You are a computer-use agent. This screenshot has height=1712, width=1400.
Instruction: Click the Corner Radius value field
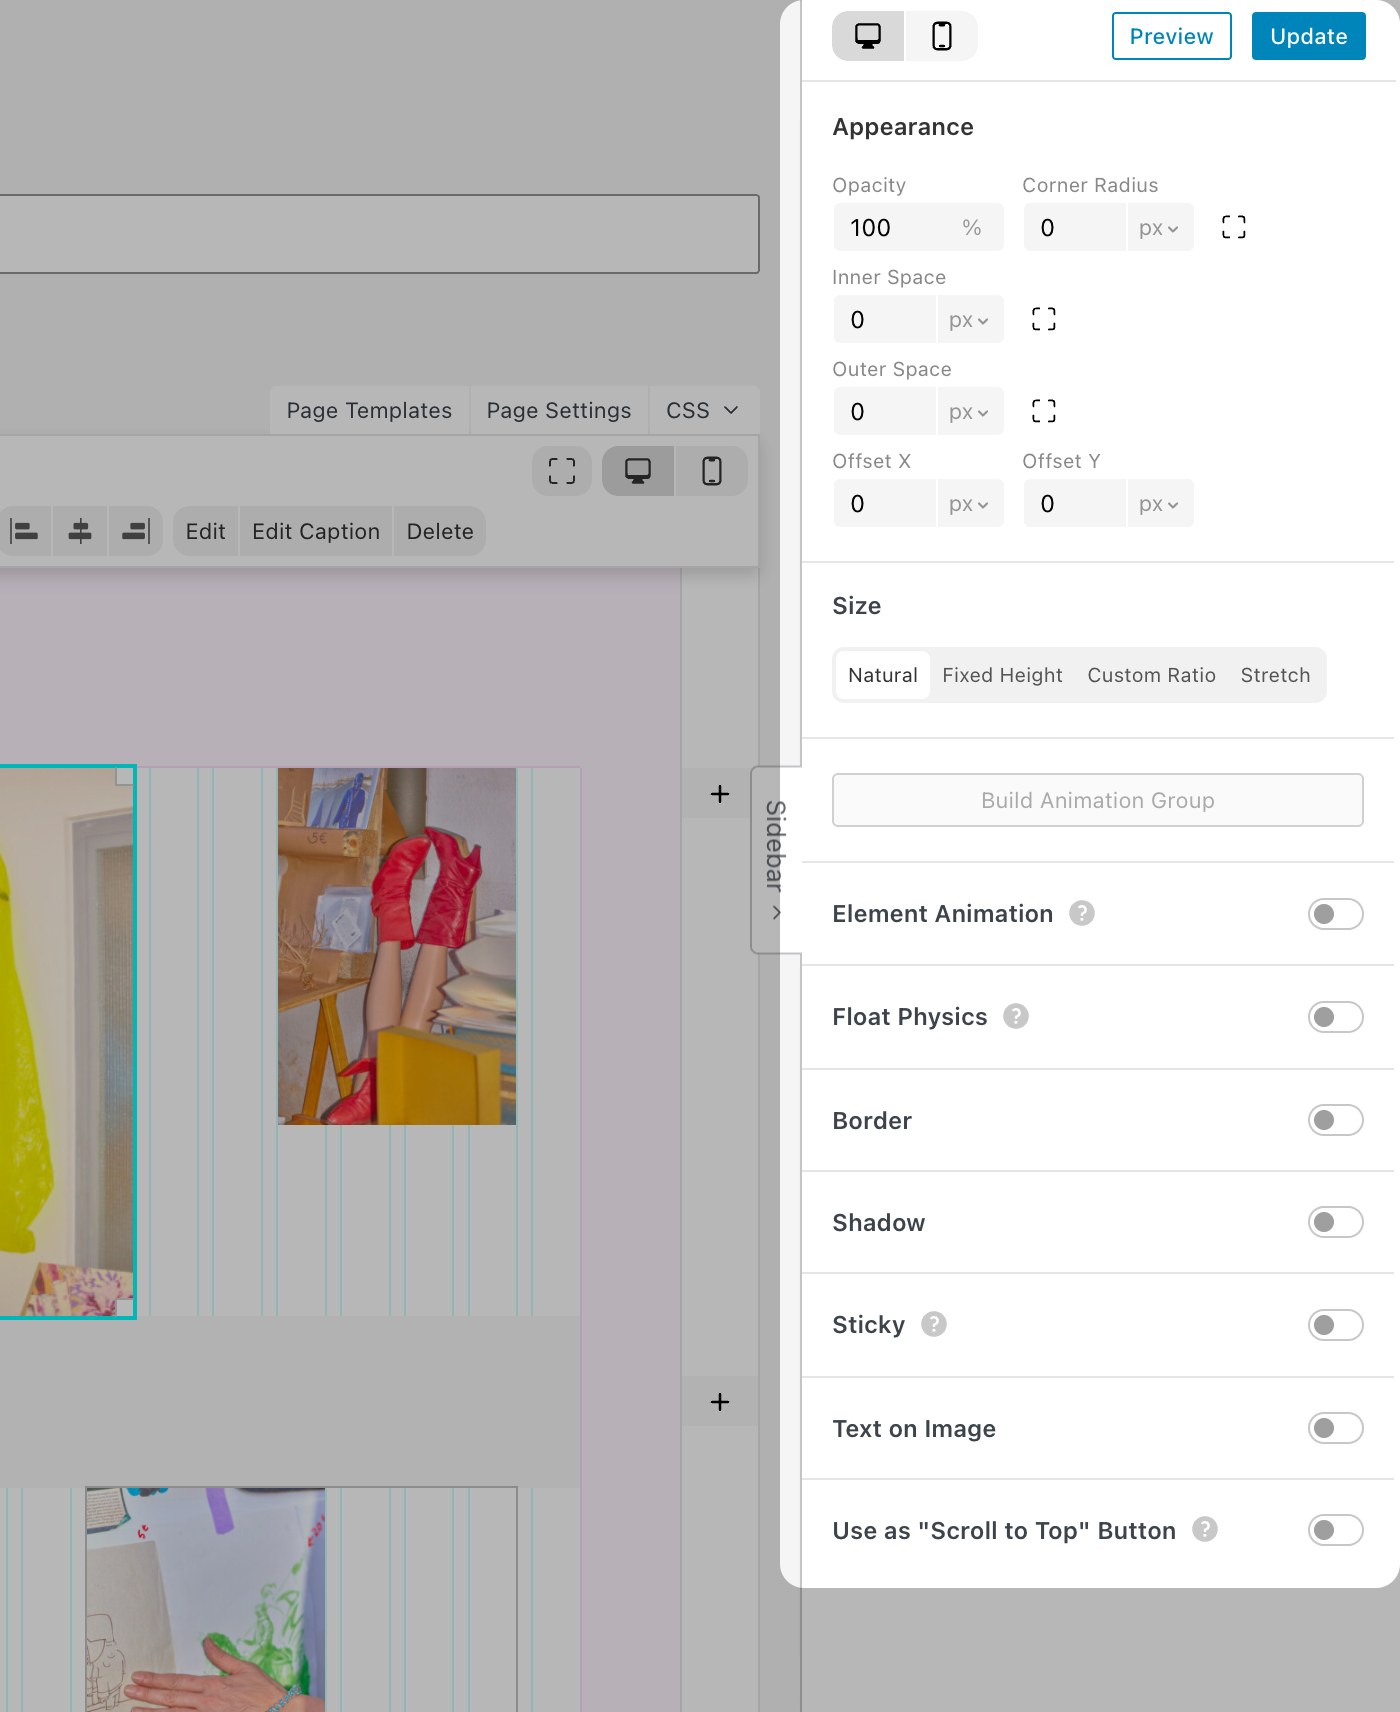pos(1075,228)
